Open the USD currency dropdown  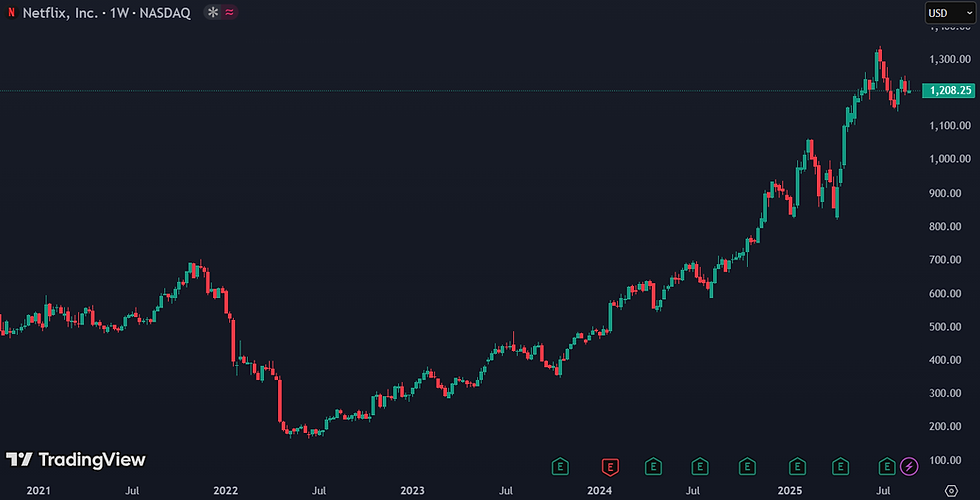point(949,12)
